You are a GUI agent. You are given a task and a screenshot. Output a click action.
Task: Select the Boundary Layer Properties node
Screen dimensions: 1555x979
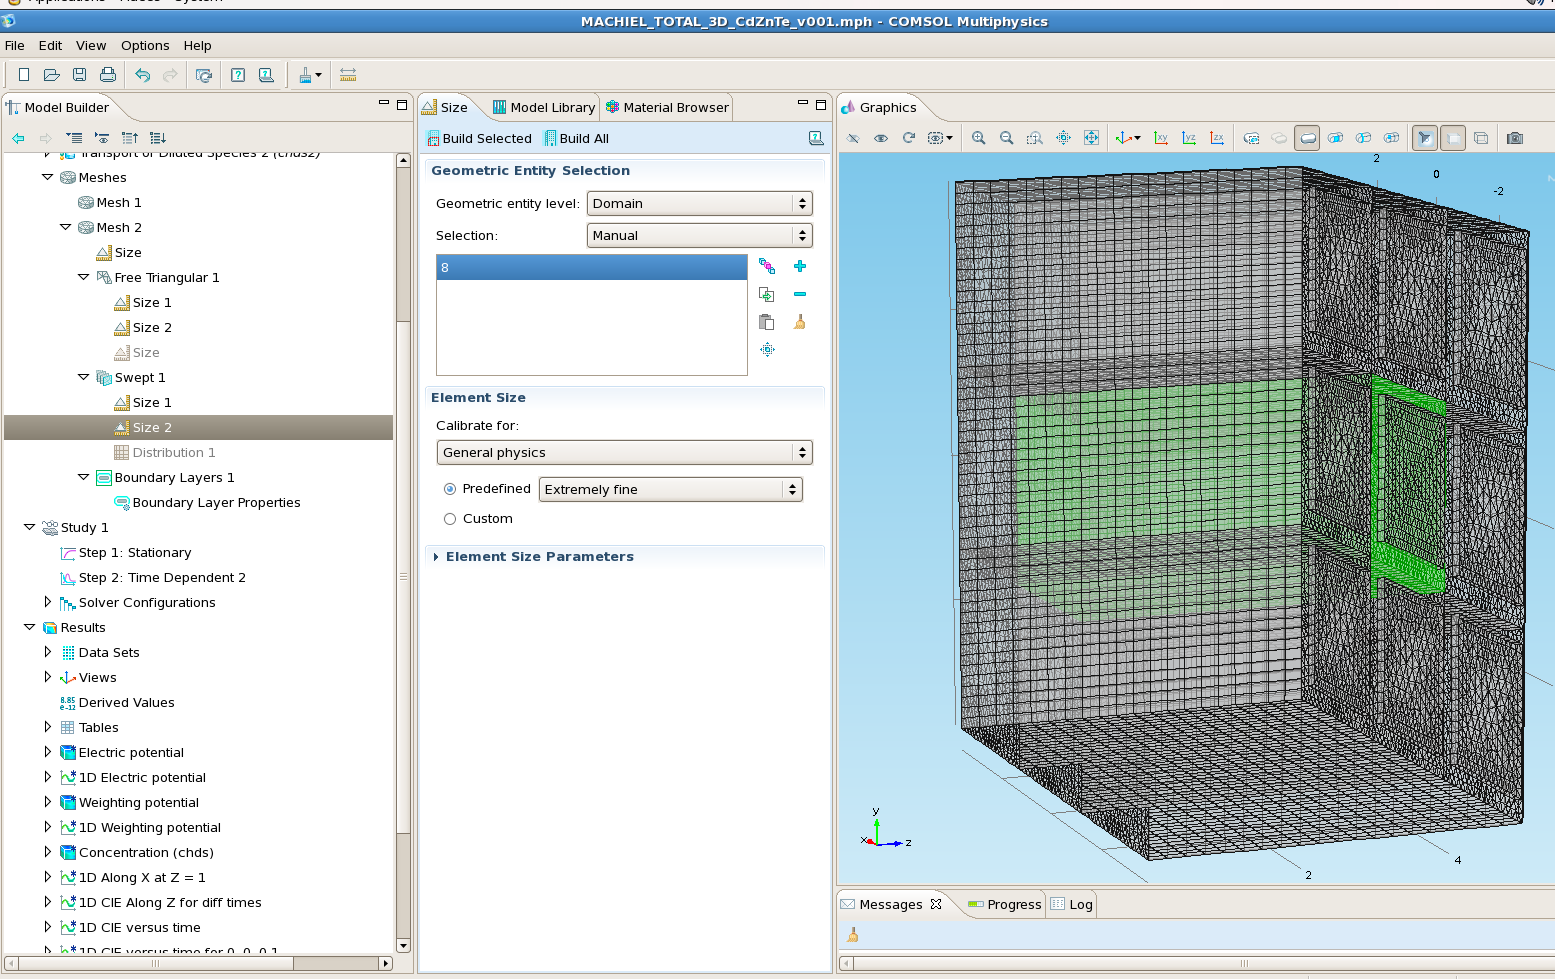[x=217, y=503]
